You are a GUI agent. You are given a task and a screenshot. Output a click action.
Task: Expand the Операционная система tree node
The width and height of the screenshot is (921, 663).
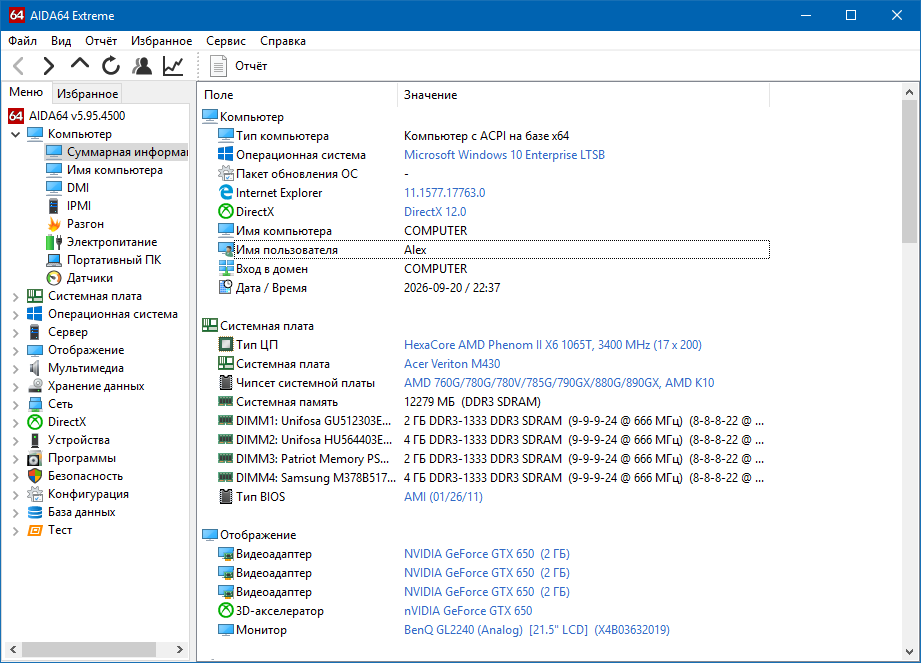tap(16, 315)
